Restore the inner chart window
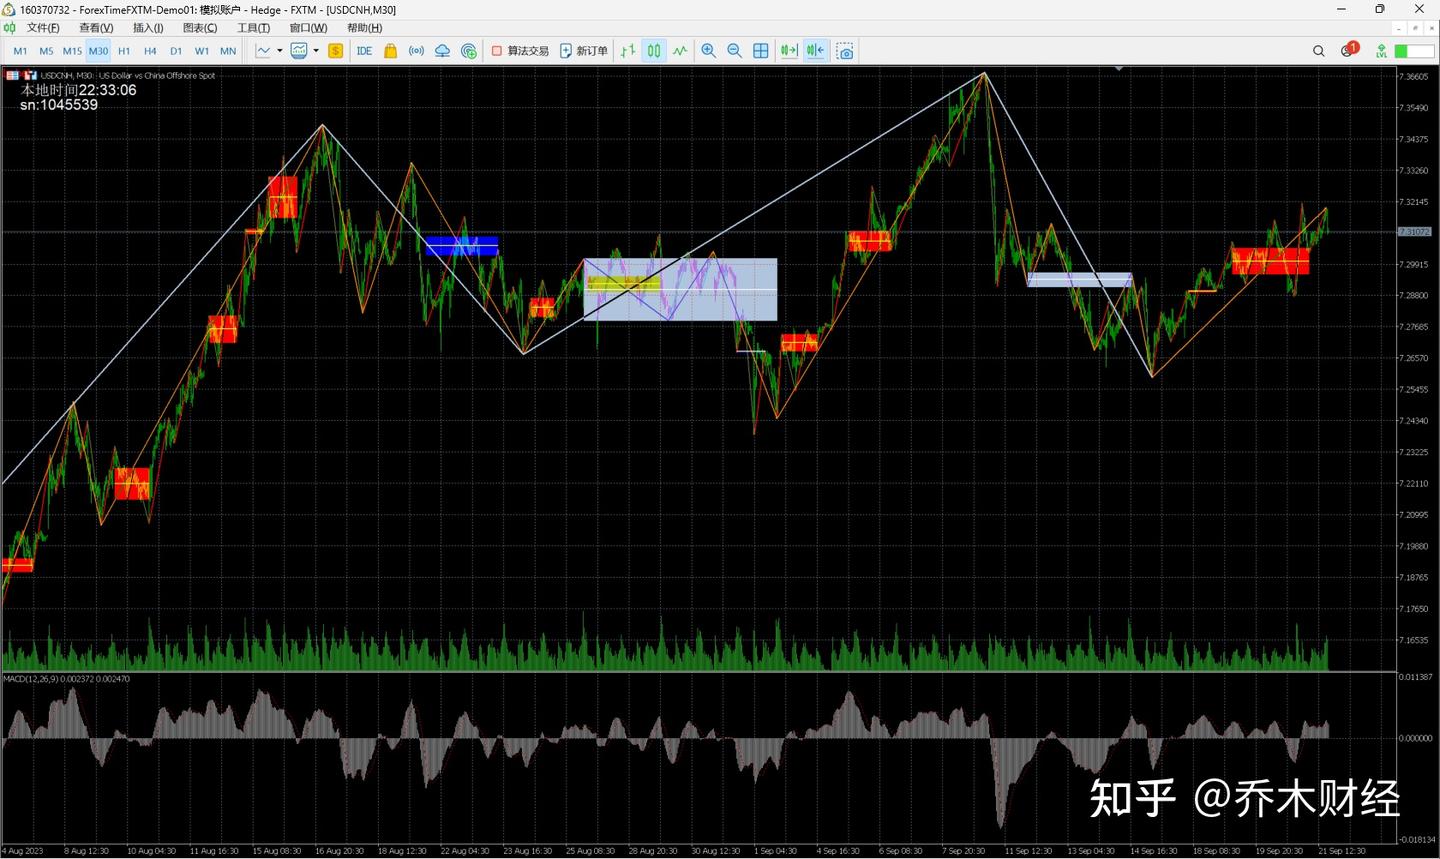 pos(1415,28)
